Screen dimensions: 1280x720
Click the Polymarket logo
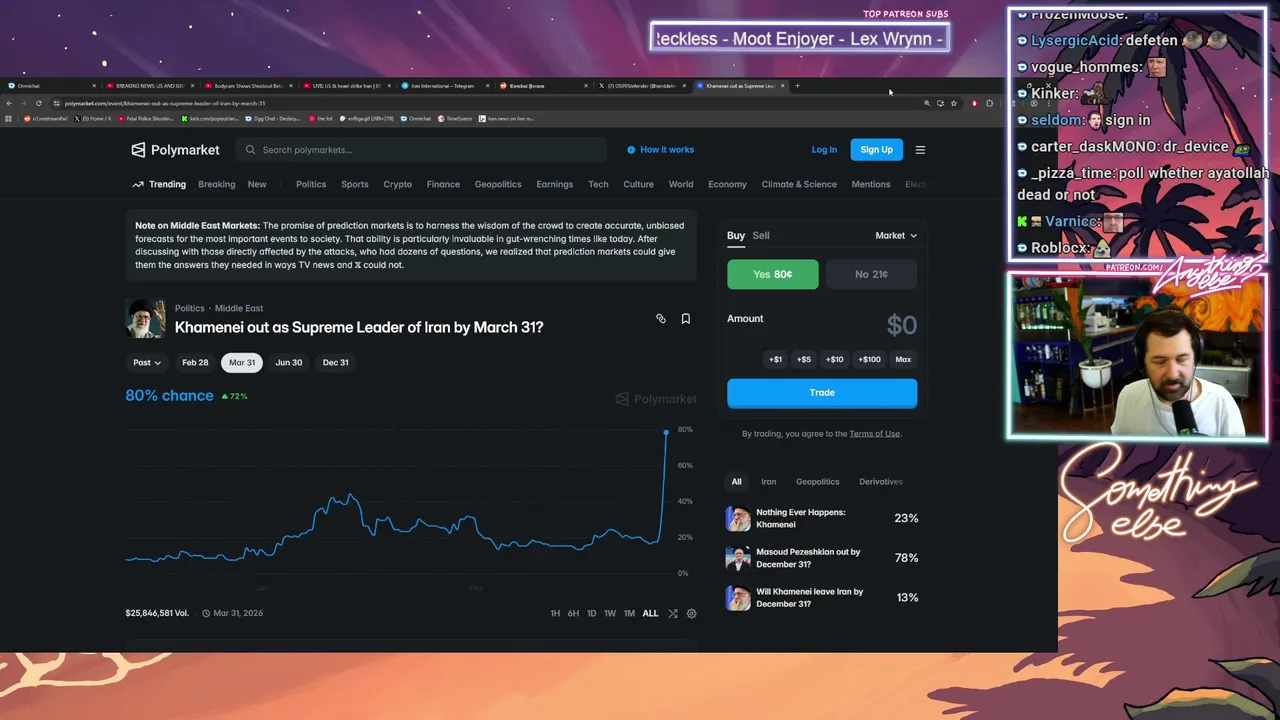[x=175, y=150]
